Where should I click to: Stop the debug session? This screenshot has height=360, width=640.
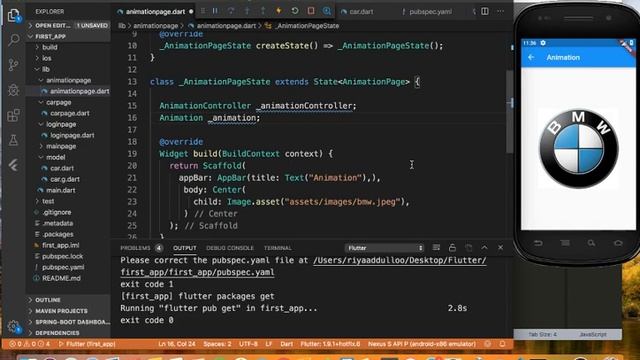[311, 11]
